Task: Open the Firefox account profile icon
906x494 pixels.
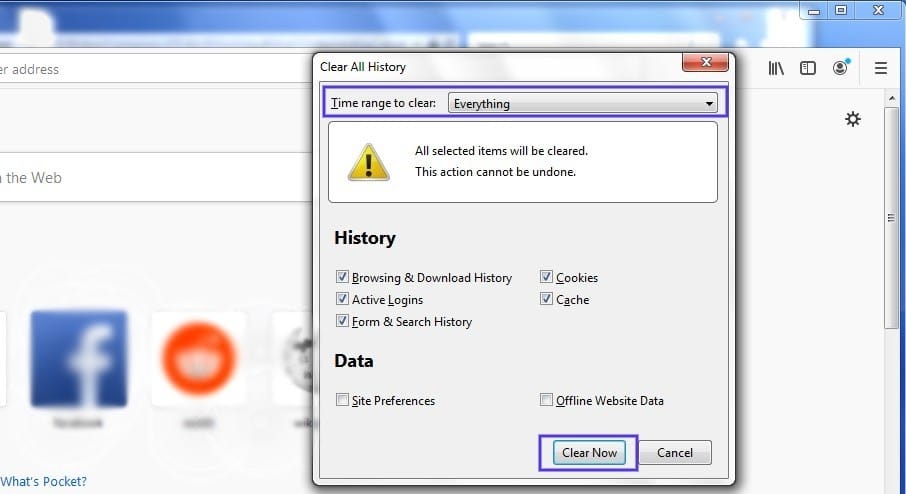Action: click(x=842, y=68)
